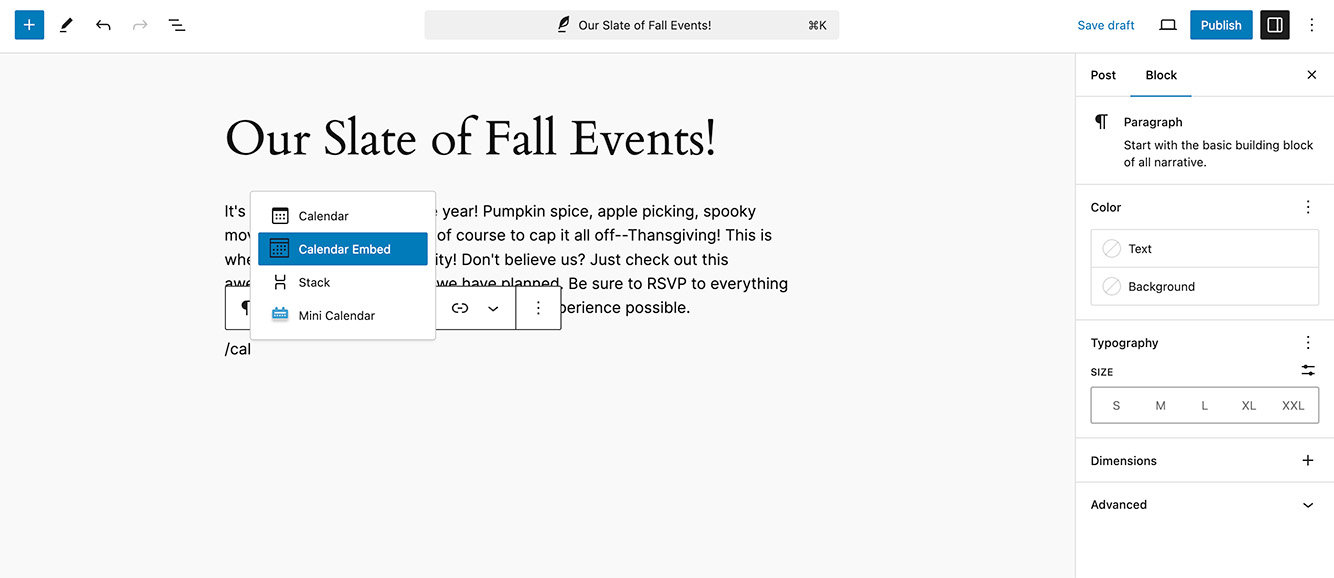Toggle the Settings sidebar panel
1334x578 pixels.
1274,25
